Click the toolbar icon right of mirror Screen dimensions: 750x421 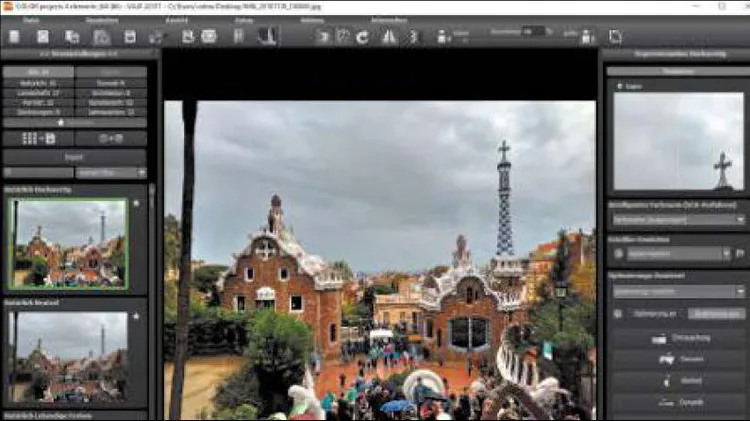[414, 37]
